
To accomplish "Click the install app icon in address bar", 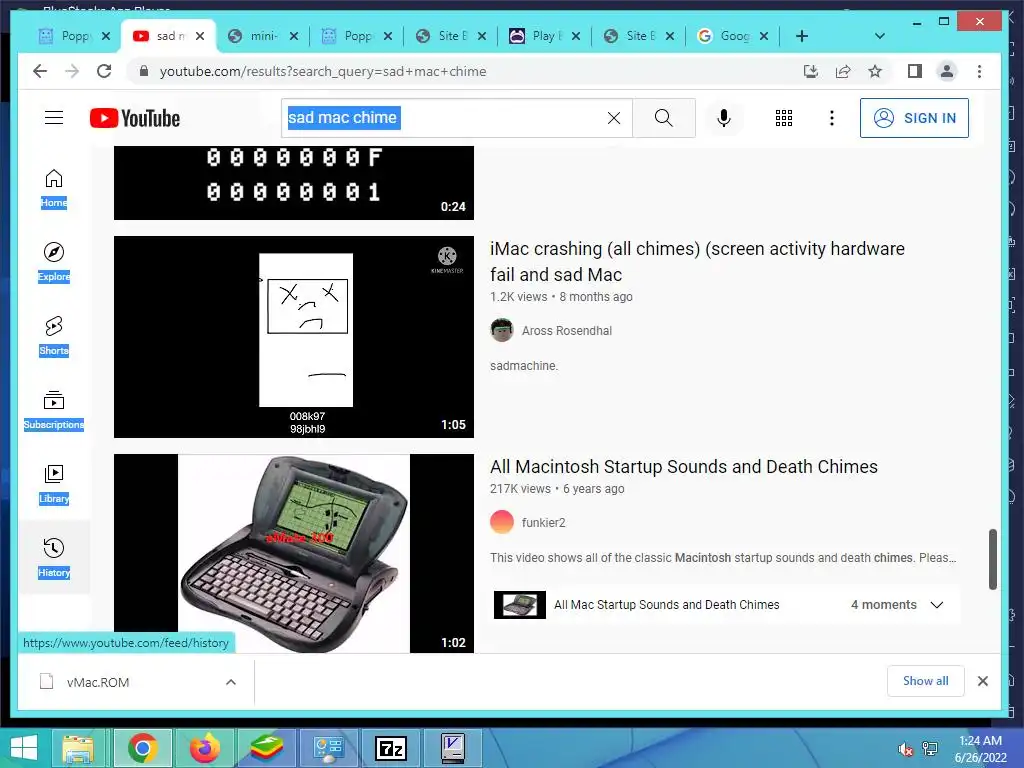I will click(x=811, y=71).
